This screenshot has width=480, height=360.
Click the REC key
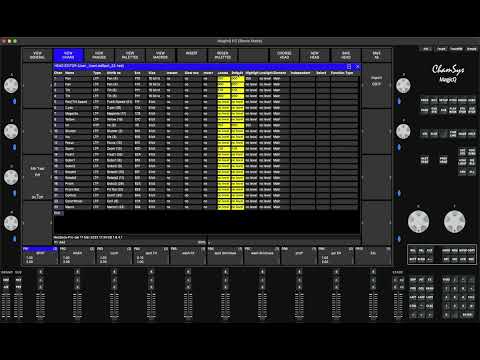coord(471,259)
